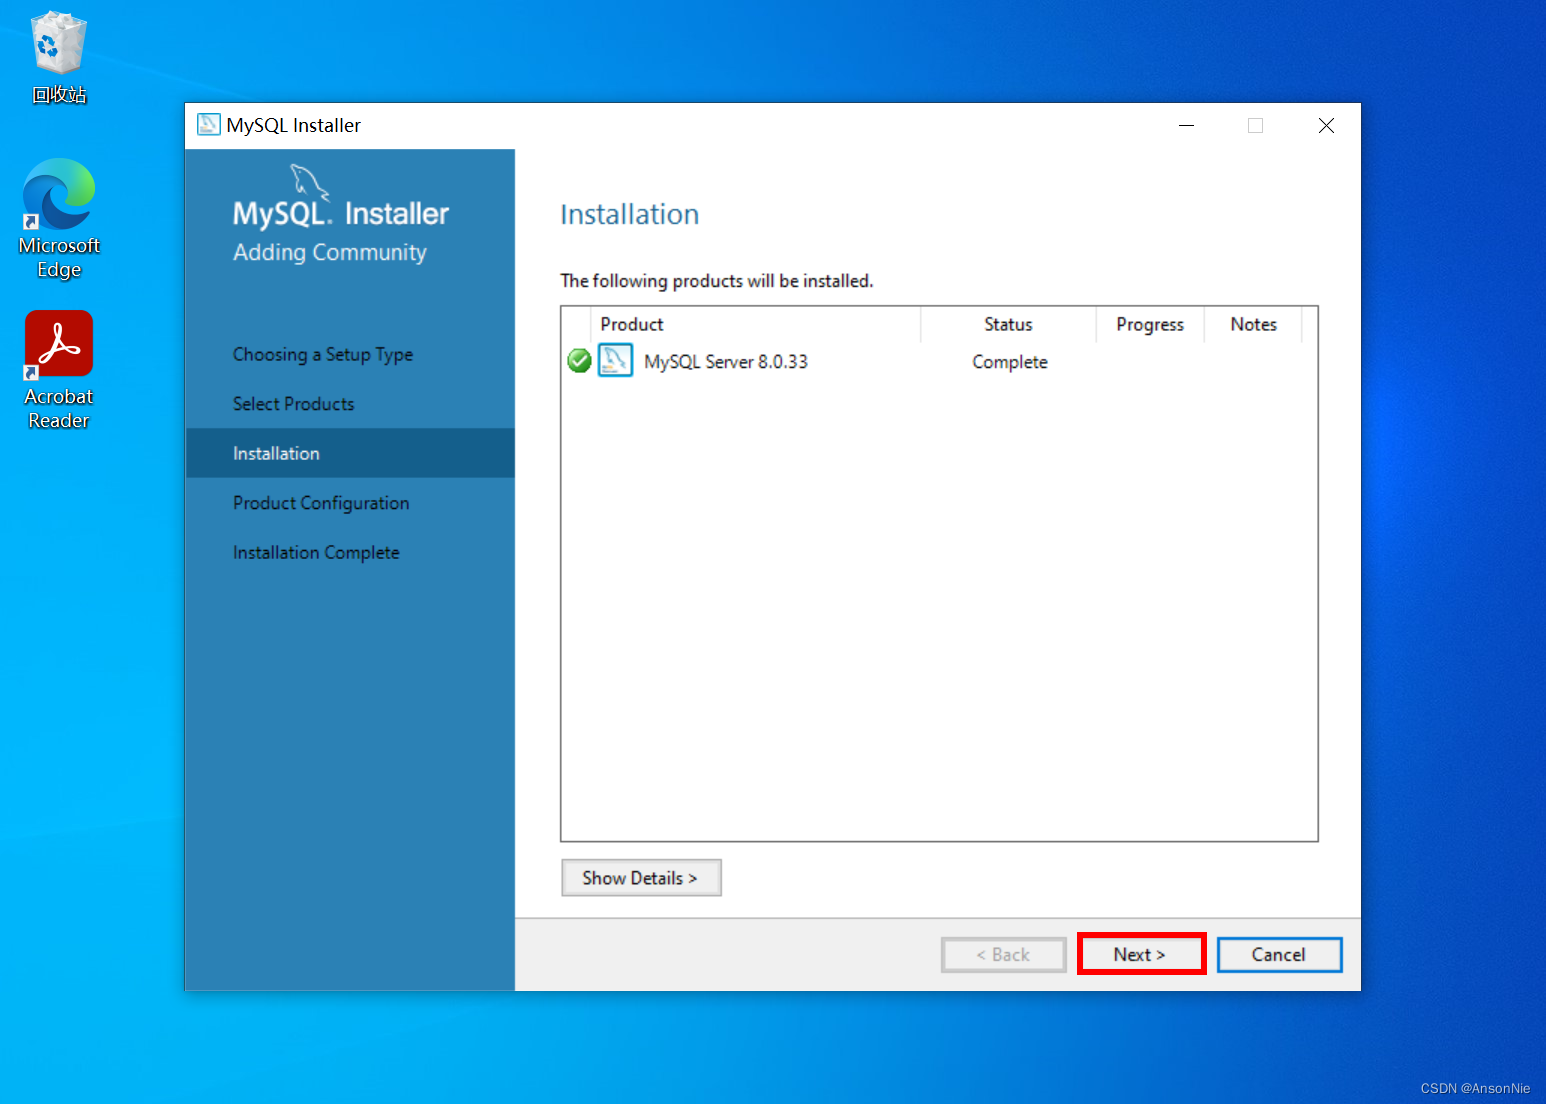Click the Status column header
Viewport: 1546px width, 1104px height.
(1007, 324)
